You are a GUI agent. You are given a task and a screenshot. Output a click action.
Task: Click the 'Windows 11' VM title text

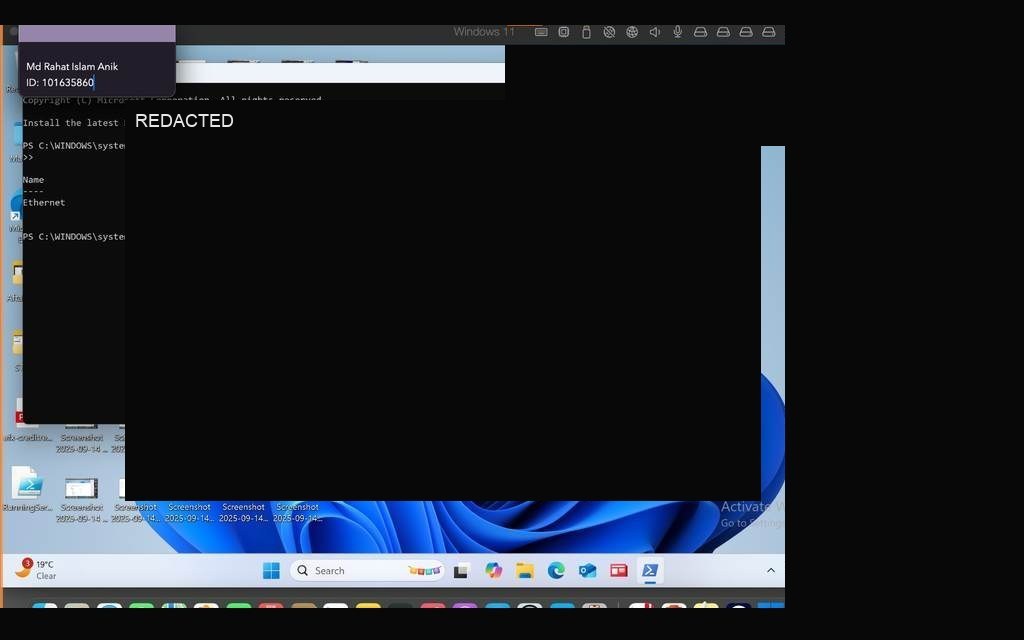(484, 32)
